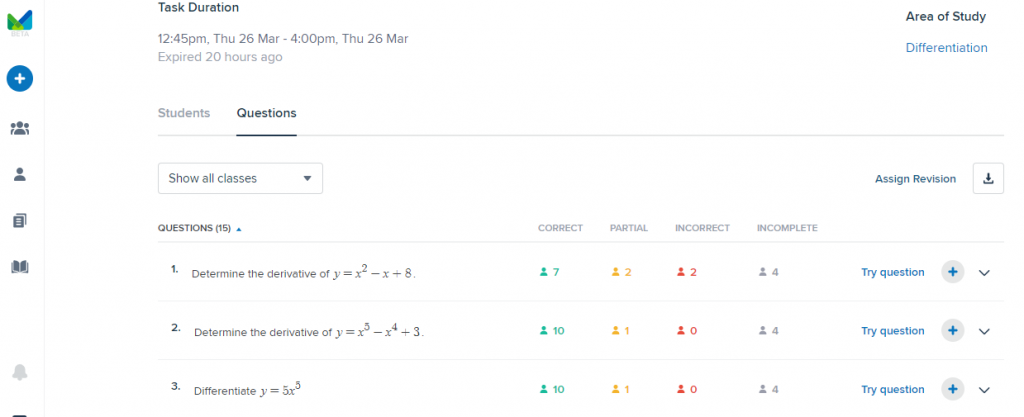
Task: Click the download results icon button
Action: pos(988,179)
